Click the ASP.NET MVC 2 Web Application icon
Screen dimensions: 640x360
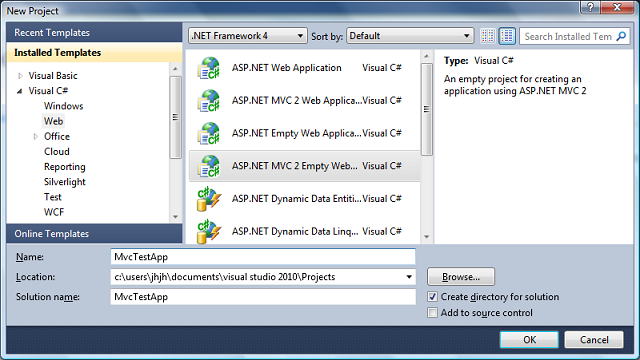[x=209, y=100]
